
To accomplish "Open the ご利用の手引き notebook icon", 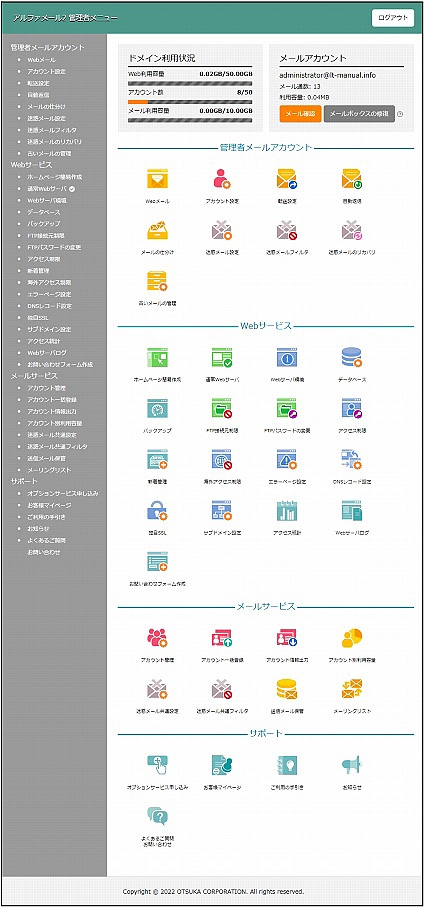I will [287, 766].
